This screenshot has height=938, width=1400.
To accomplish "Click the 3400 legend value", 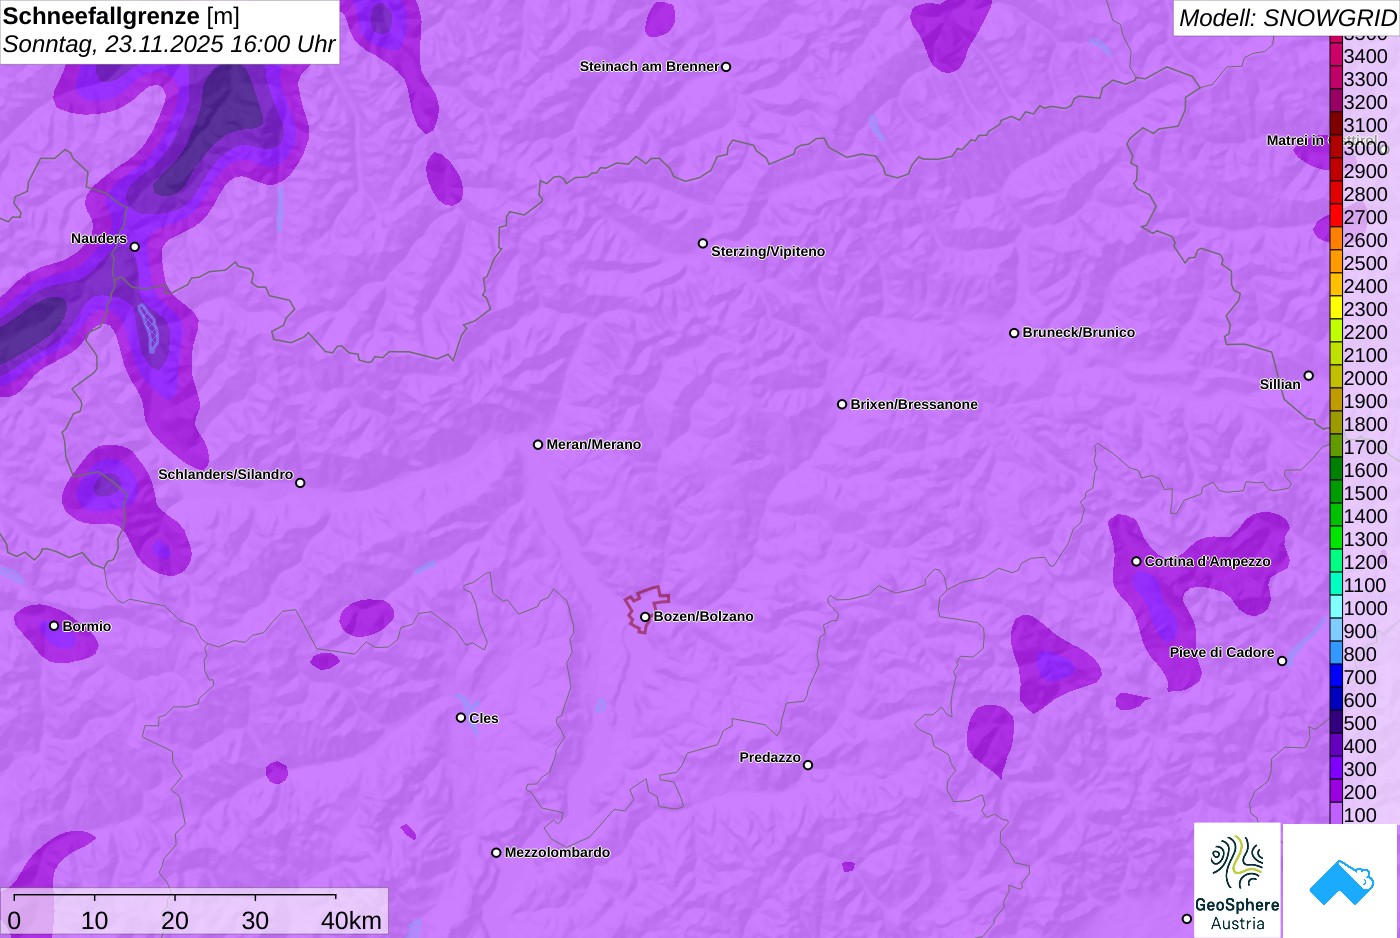I will point(1365,56).
